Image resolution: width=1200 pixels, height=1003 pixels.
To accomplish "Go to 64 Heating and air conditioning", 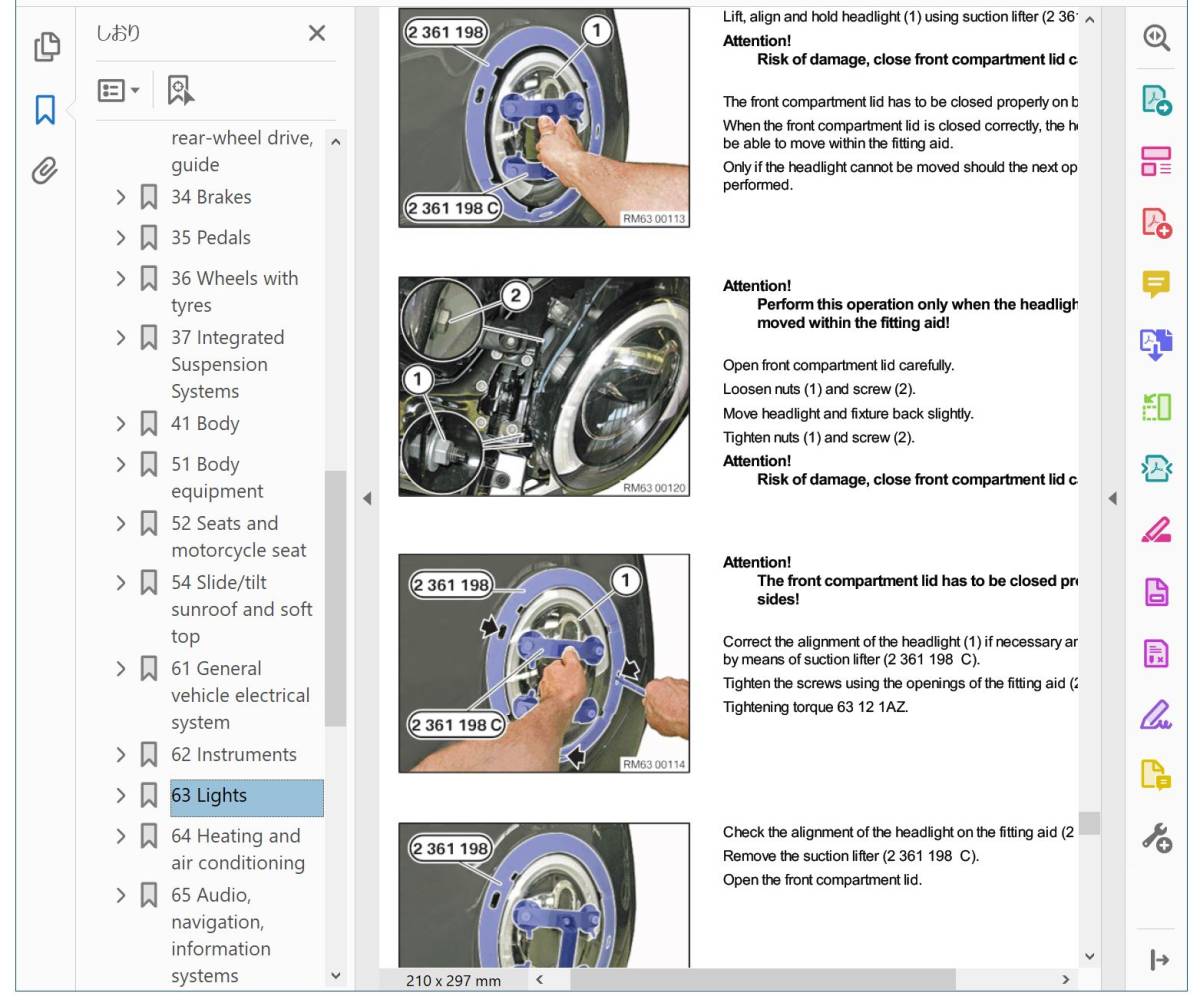I will tap(238, 849).
